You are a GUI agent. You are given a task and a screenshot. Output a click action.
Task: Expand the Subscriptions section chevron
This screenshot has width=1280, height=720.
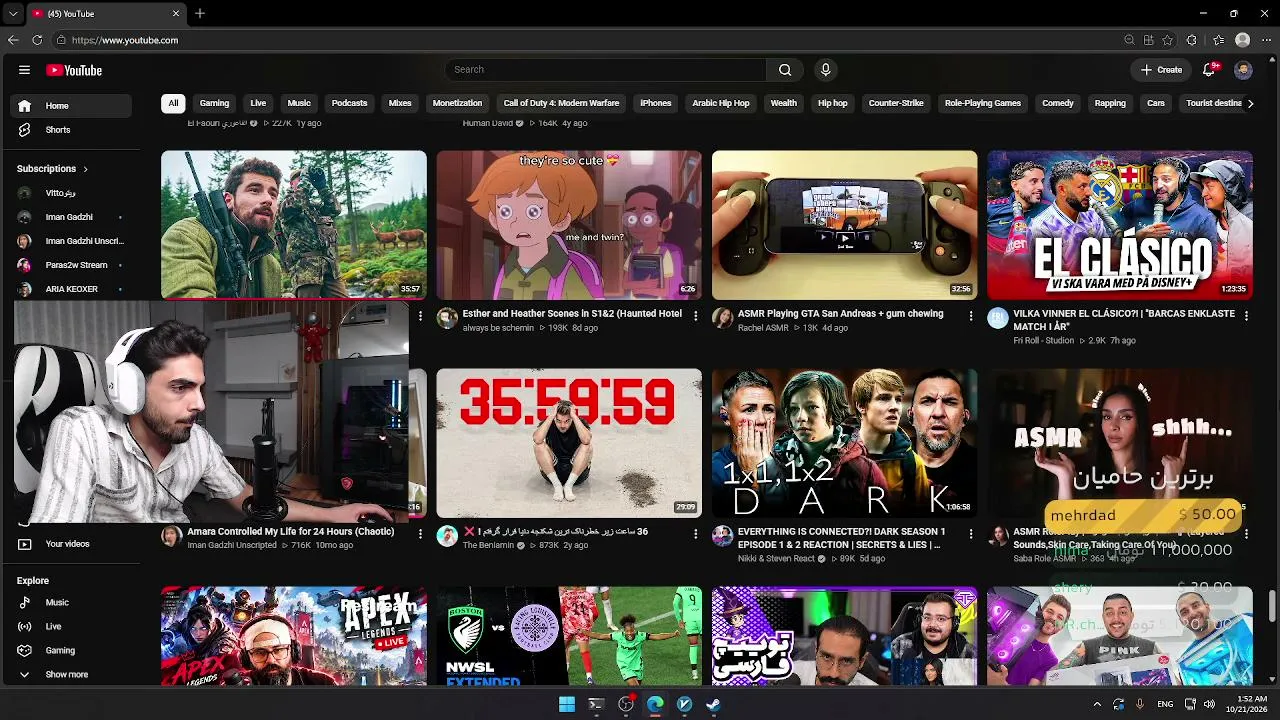[x=85, y=169]
